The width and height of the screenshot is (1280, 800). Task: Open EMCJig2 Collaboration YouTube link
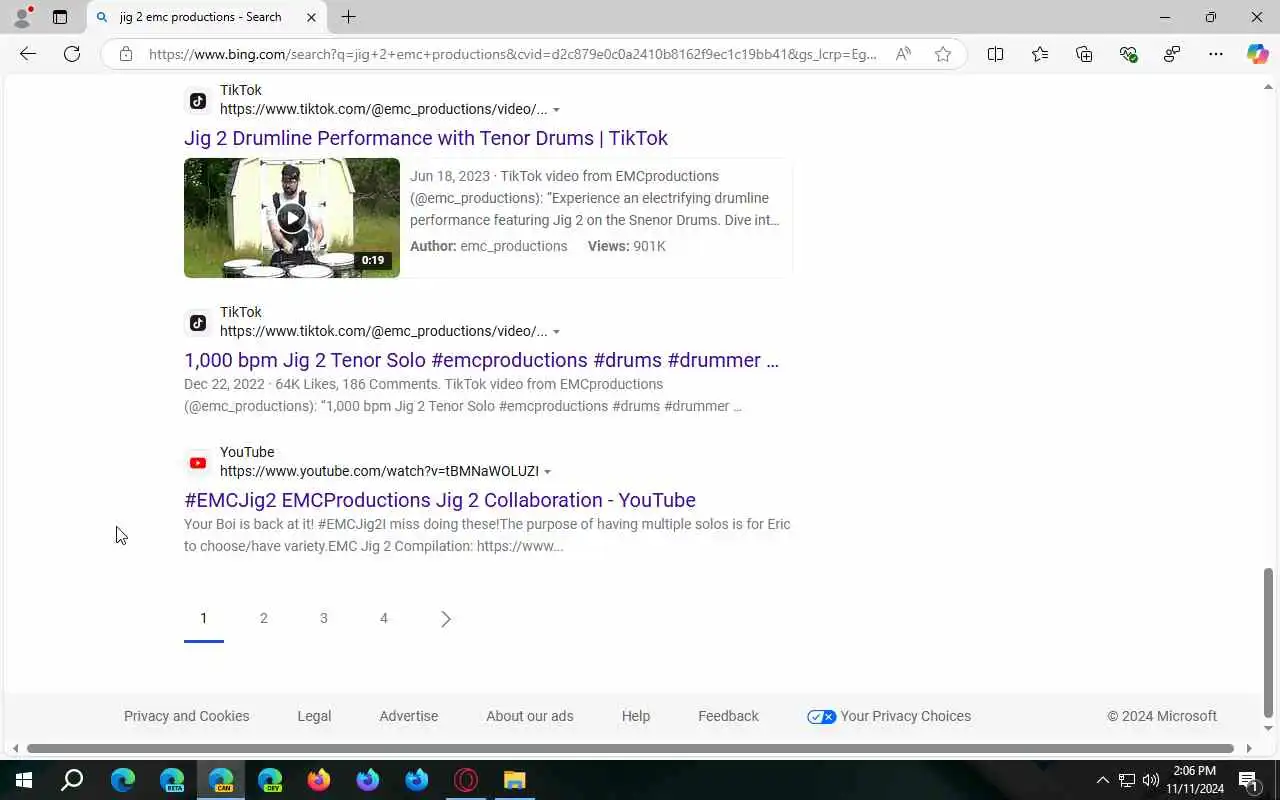(440, 500)
